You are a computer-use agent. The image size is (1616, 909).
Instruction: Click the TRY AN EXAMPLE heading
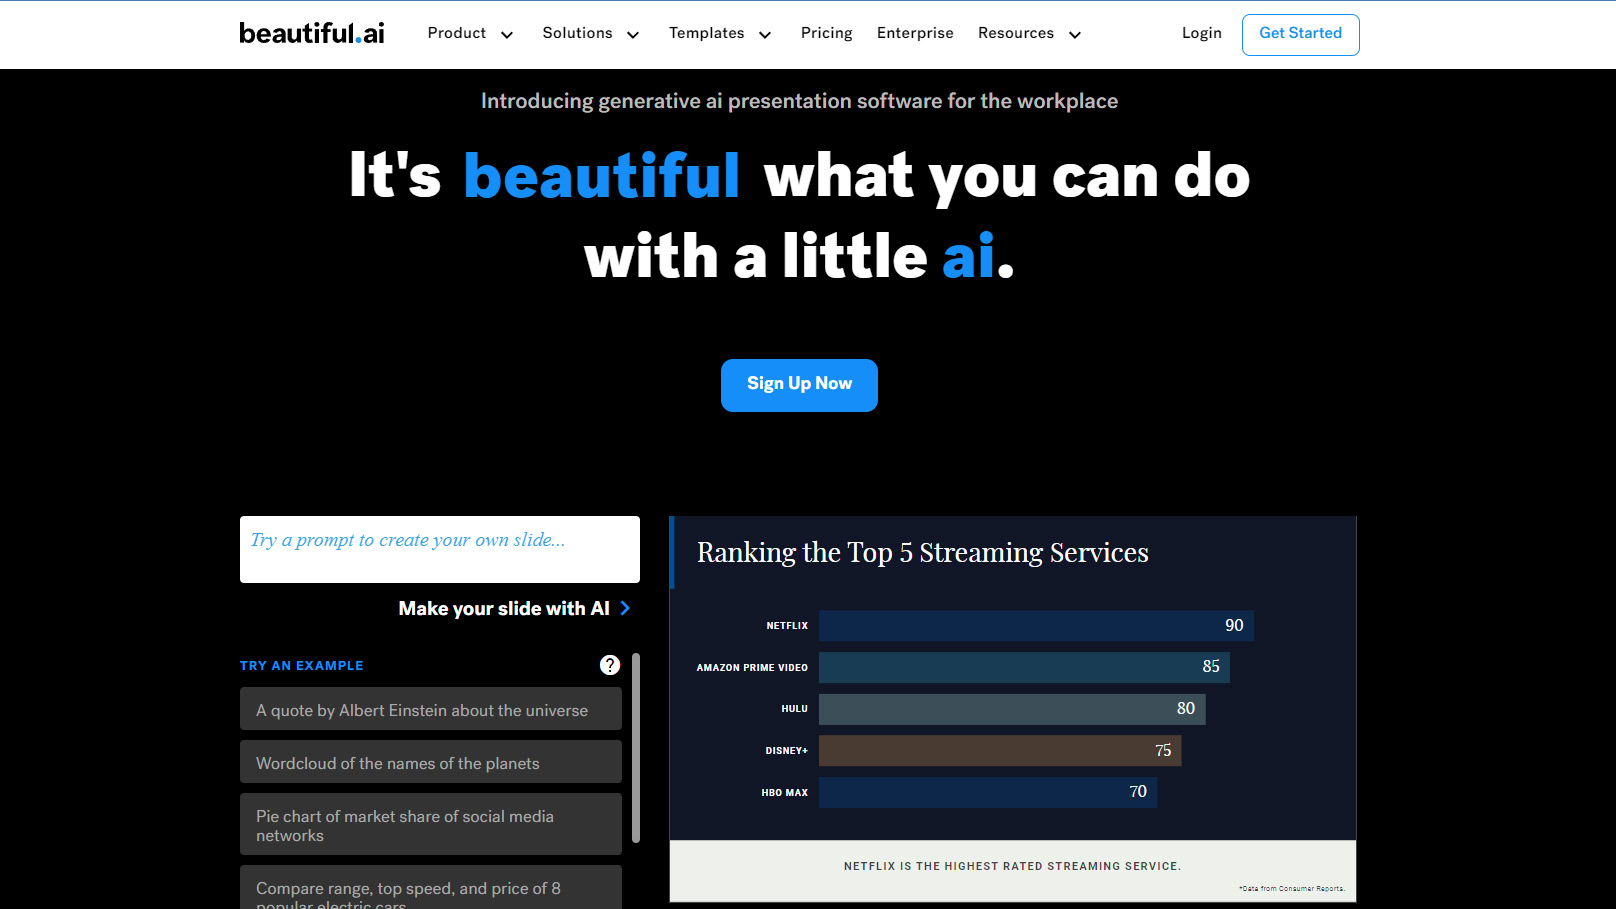click(302, 666)
